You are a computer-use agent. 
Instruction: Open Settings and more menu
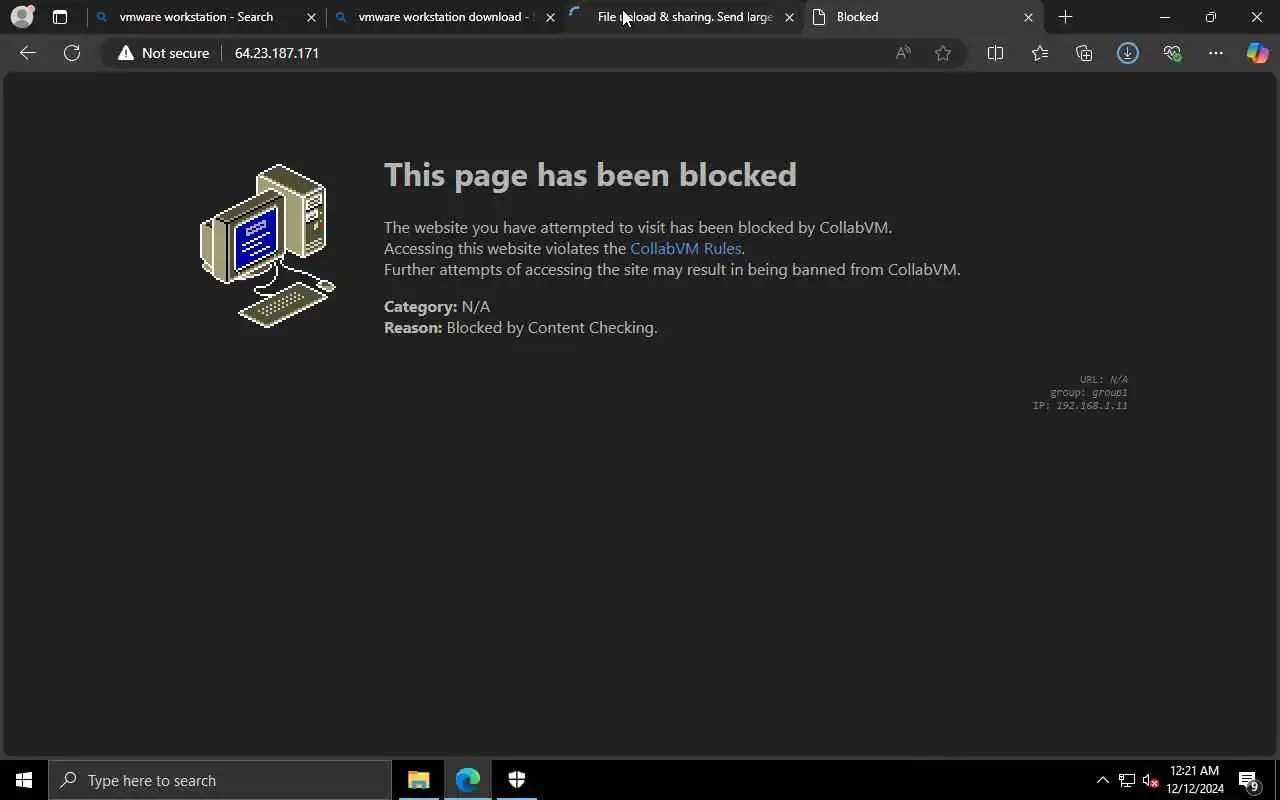pos(1216,53)
